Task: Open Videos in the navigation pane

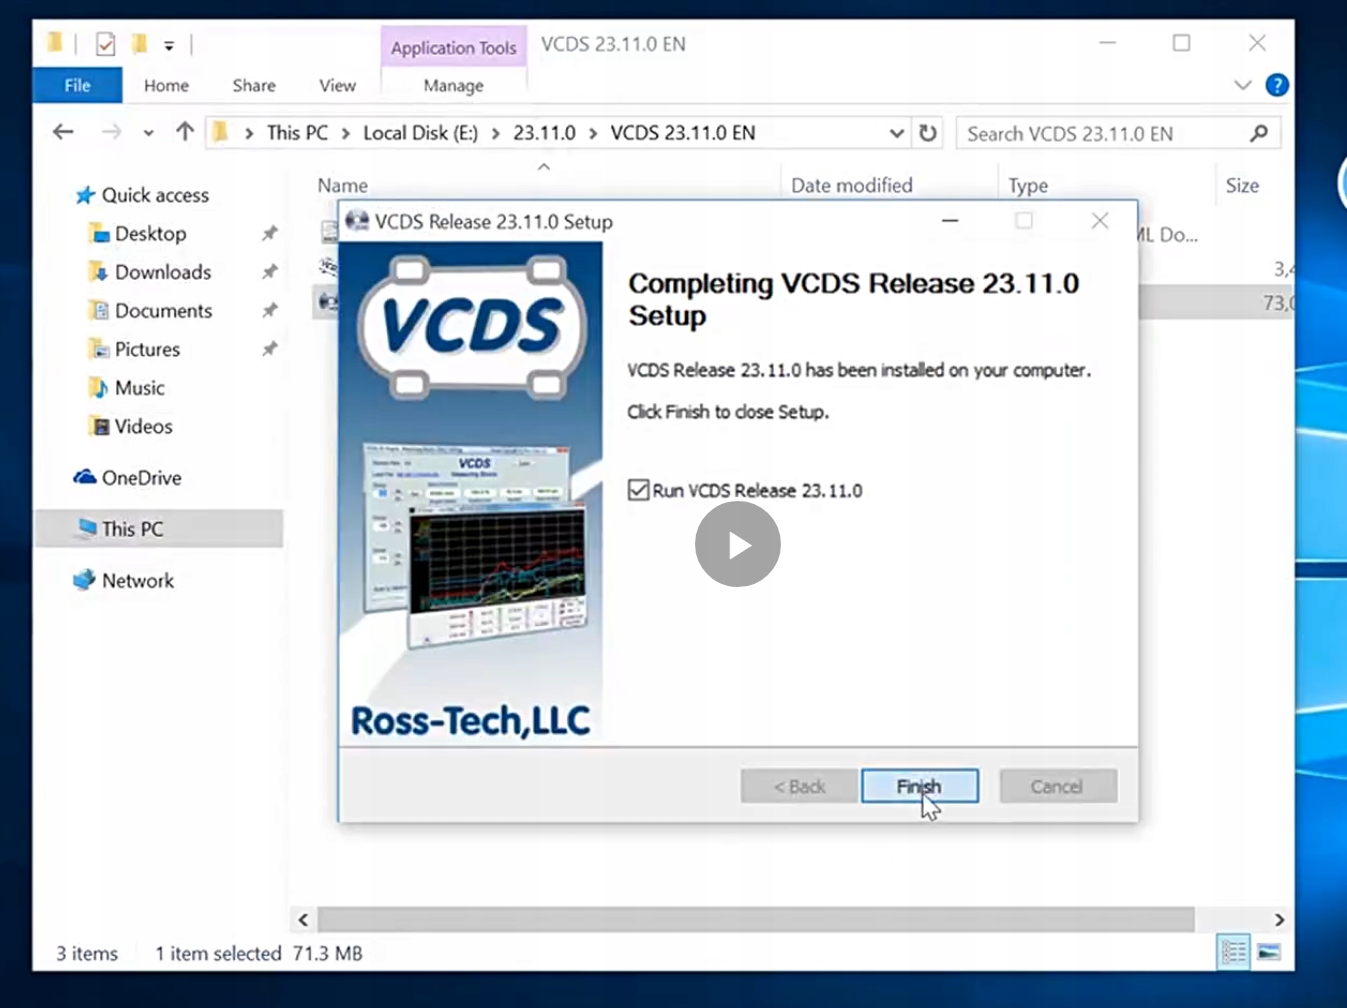Action: 143,426
